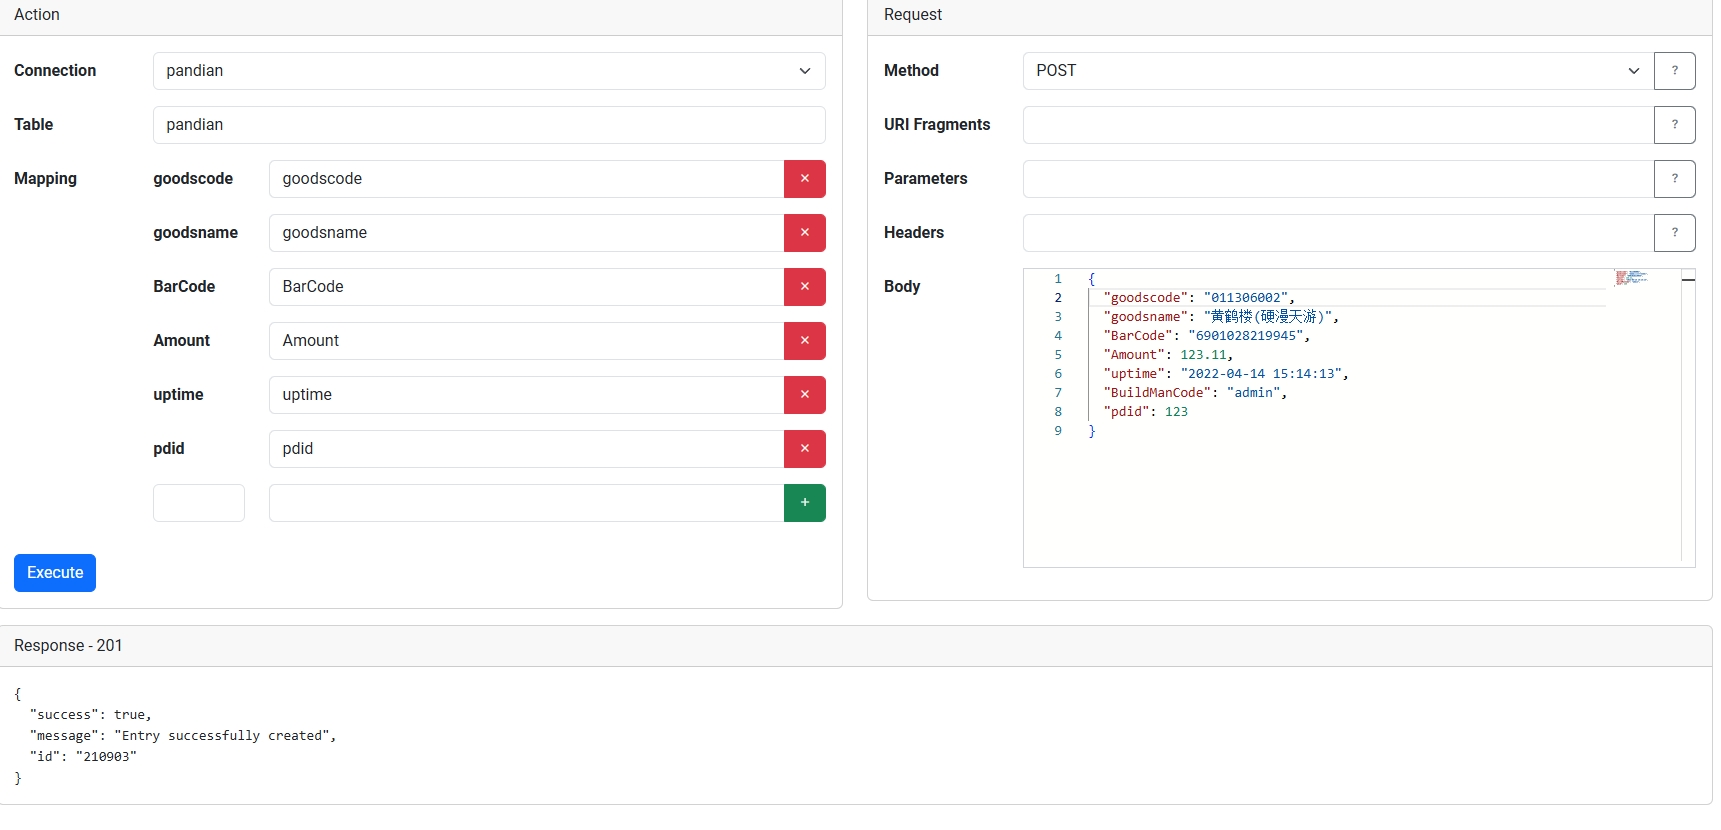
Task: Open help for Method field
Action: (x=1674, y=71)
